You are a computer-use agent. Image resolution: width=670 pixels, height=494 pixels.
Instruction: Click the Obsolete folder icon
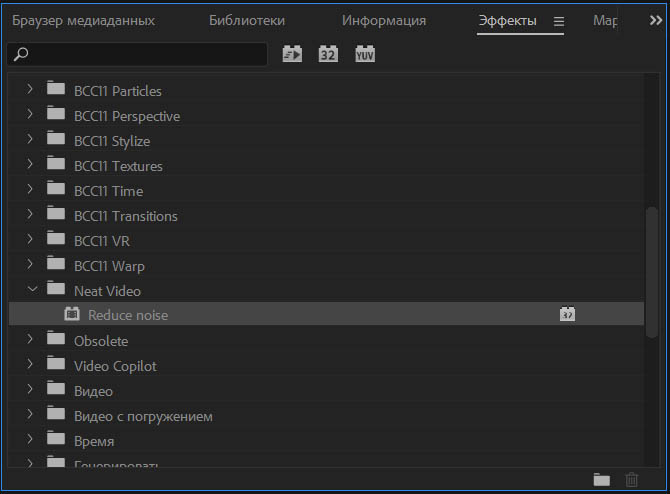(x=56, y=338)
